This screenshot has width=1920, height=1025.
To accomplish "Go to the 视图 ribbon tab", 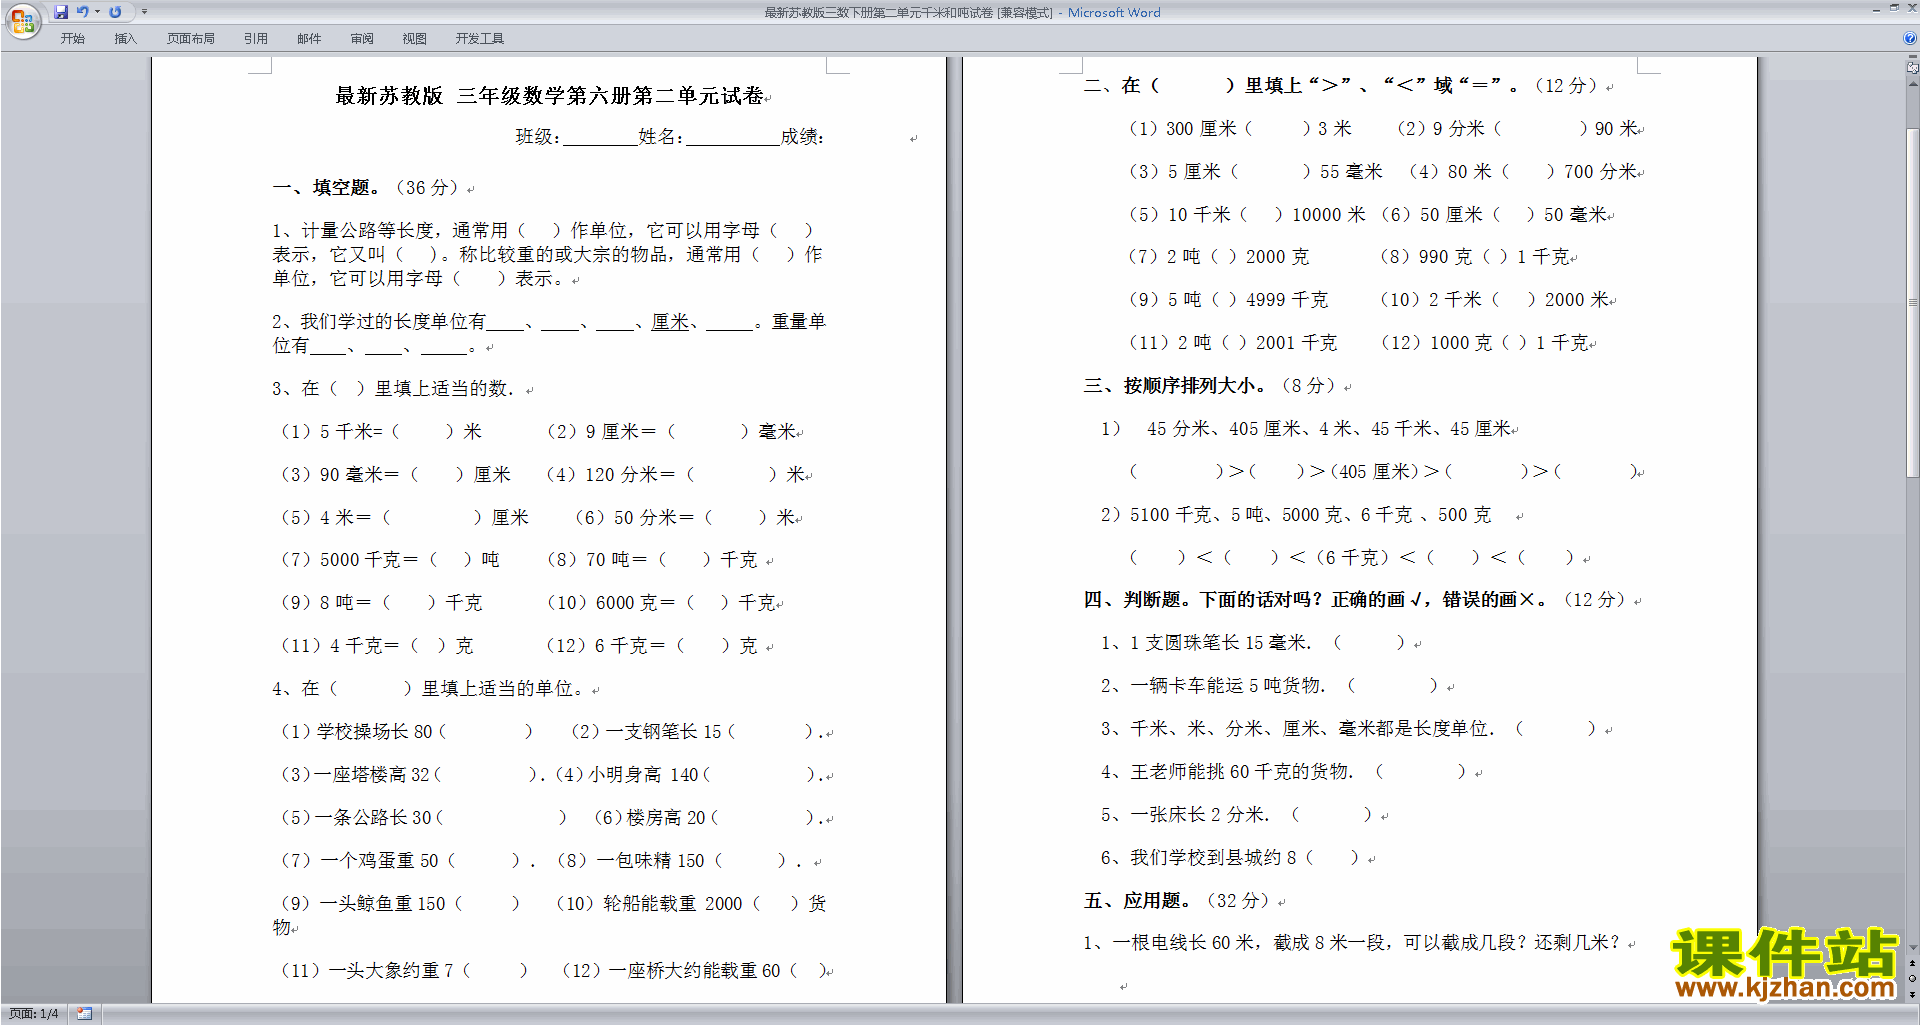I will click(415, 39).
